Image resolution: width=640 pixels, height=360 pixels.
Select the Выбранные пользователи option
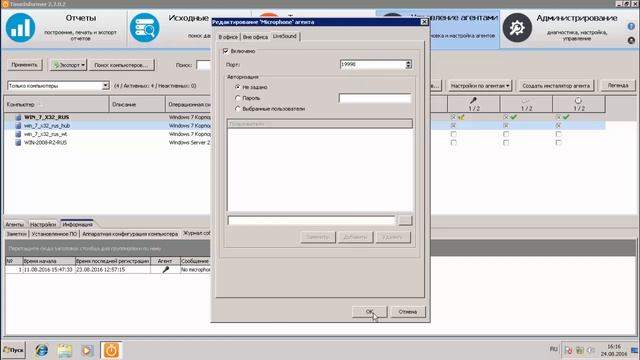[238, 109]
